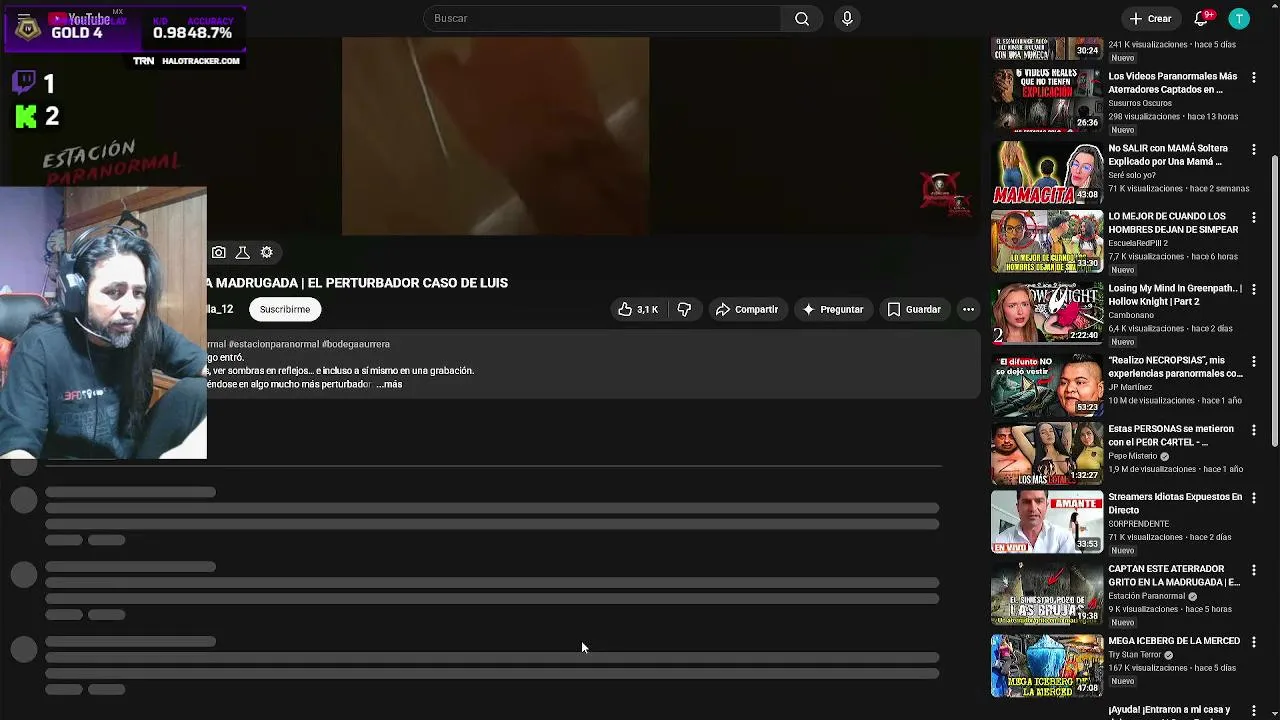Viewport: 1280px width, 720px height.
Task: Open options for Estas PERSONAS se metieron video
Action: [x=1254, y=430]
